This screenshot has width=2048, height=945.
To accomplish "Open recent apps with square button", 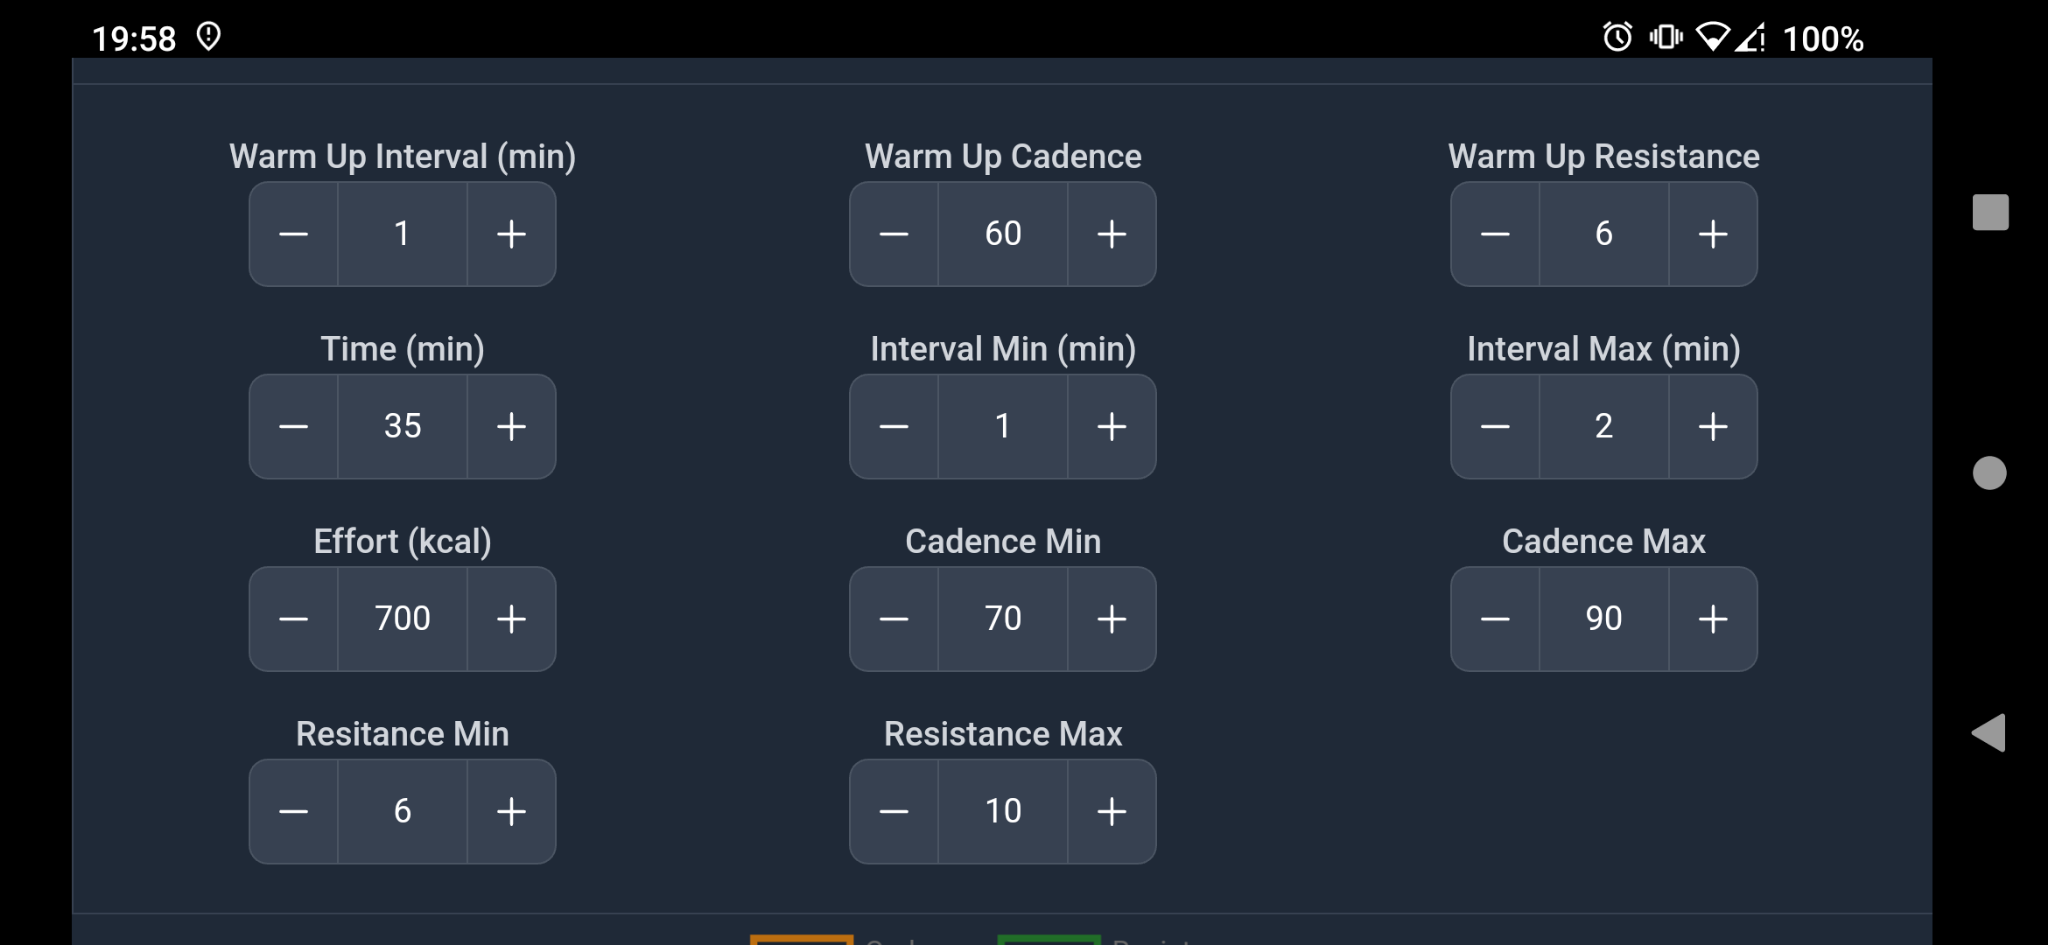I will tap(1990, 212).
